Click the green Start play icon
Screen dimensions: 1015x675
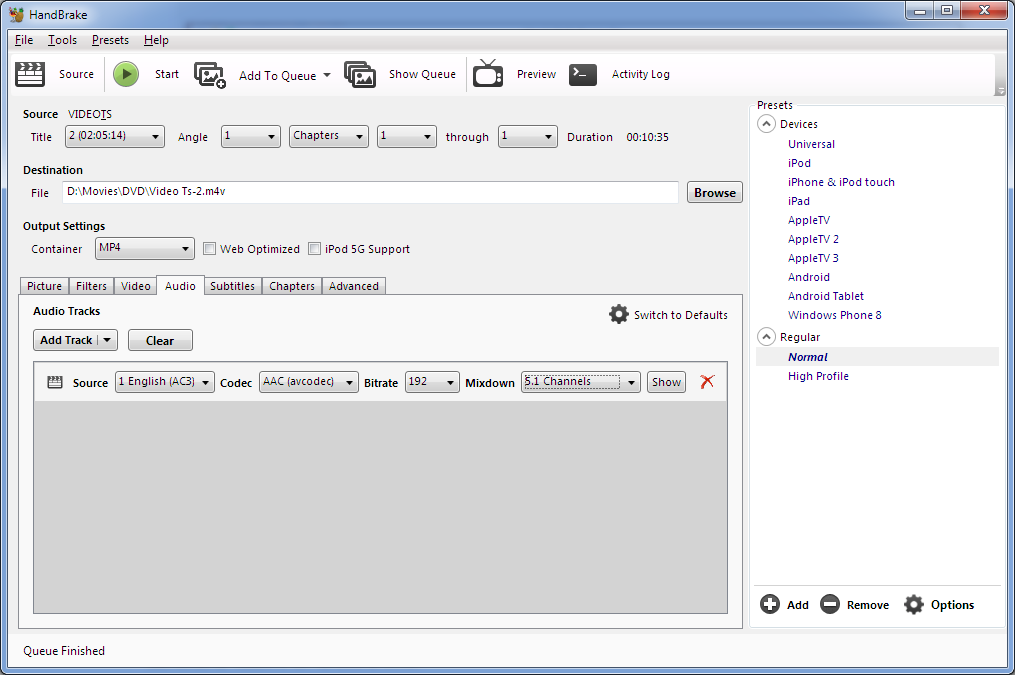(x=126, y=74)
